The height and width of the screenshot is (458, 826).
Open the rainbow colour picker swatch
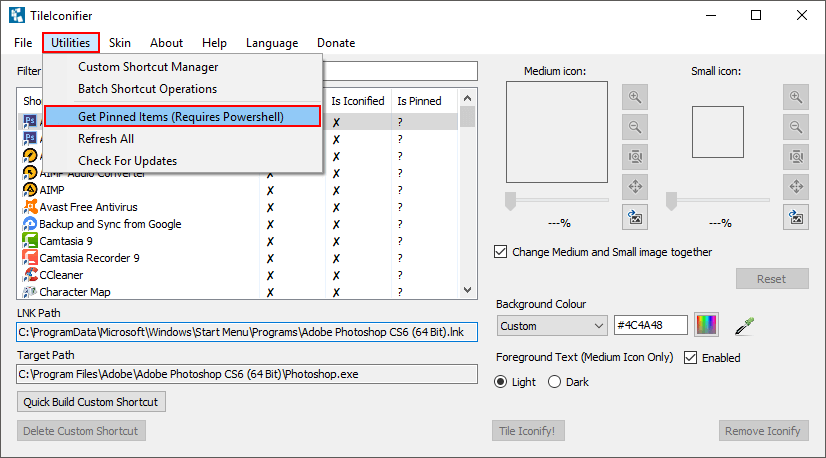(x=706, y=325)
